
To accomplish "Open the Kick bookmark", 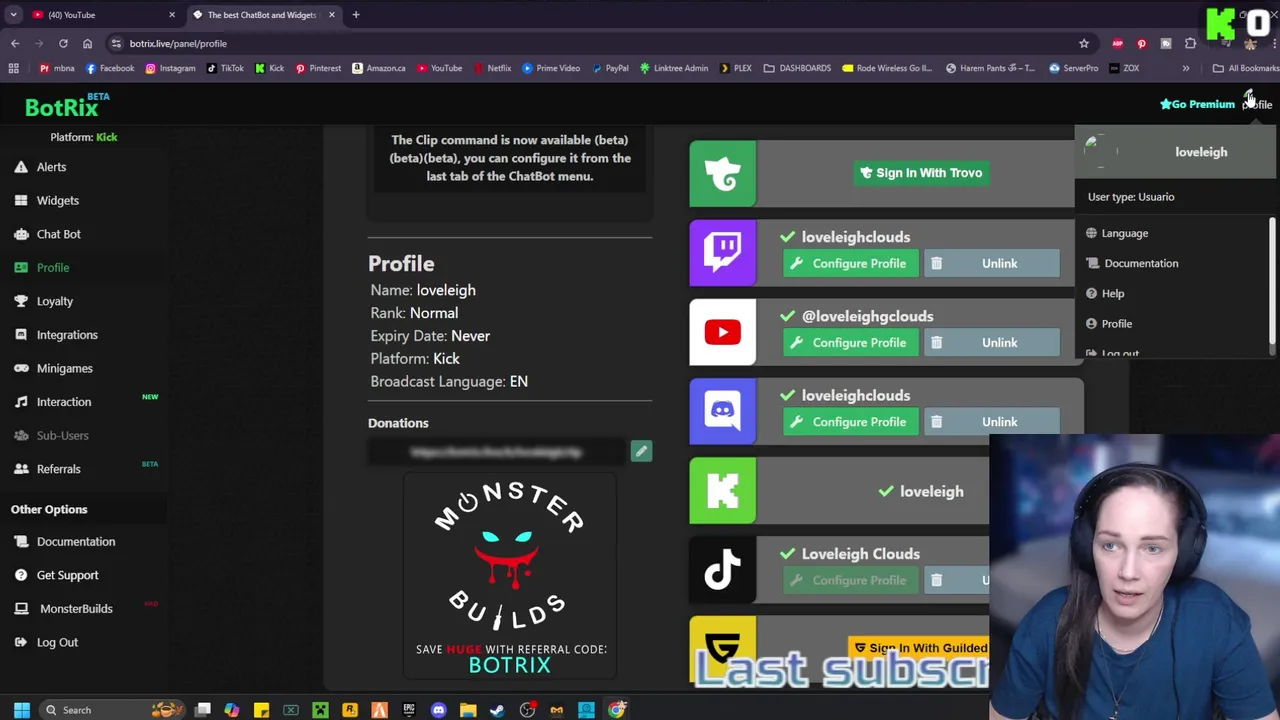I will pos(270,68).
